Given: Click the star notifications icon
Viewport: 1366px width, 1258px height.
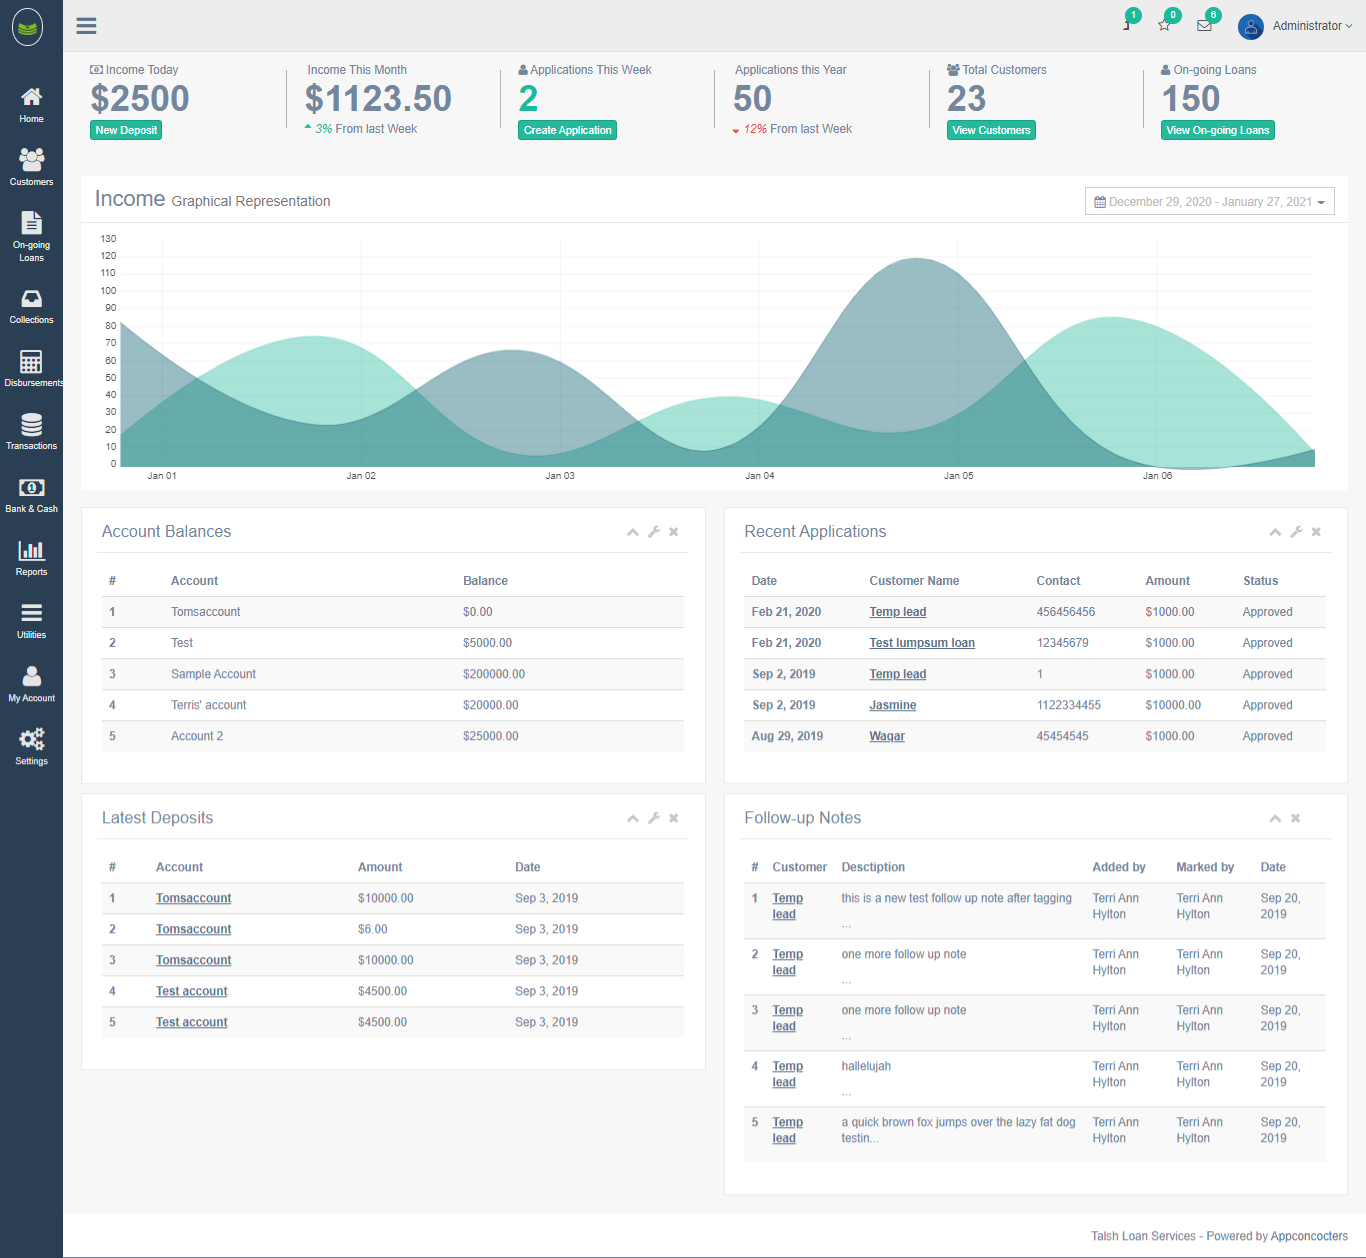Looking at the screenshot, I should point(1164,26).
